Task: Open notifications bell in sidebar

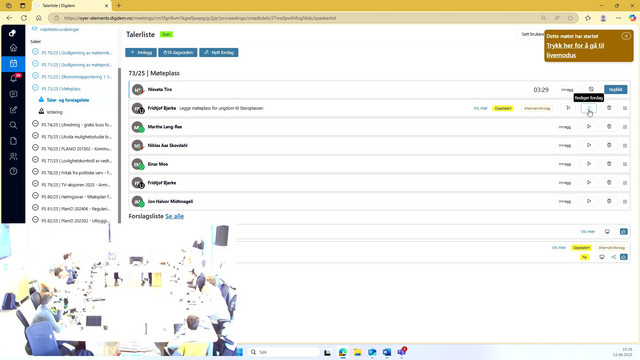Action: point(13,78)
